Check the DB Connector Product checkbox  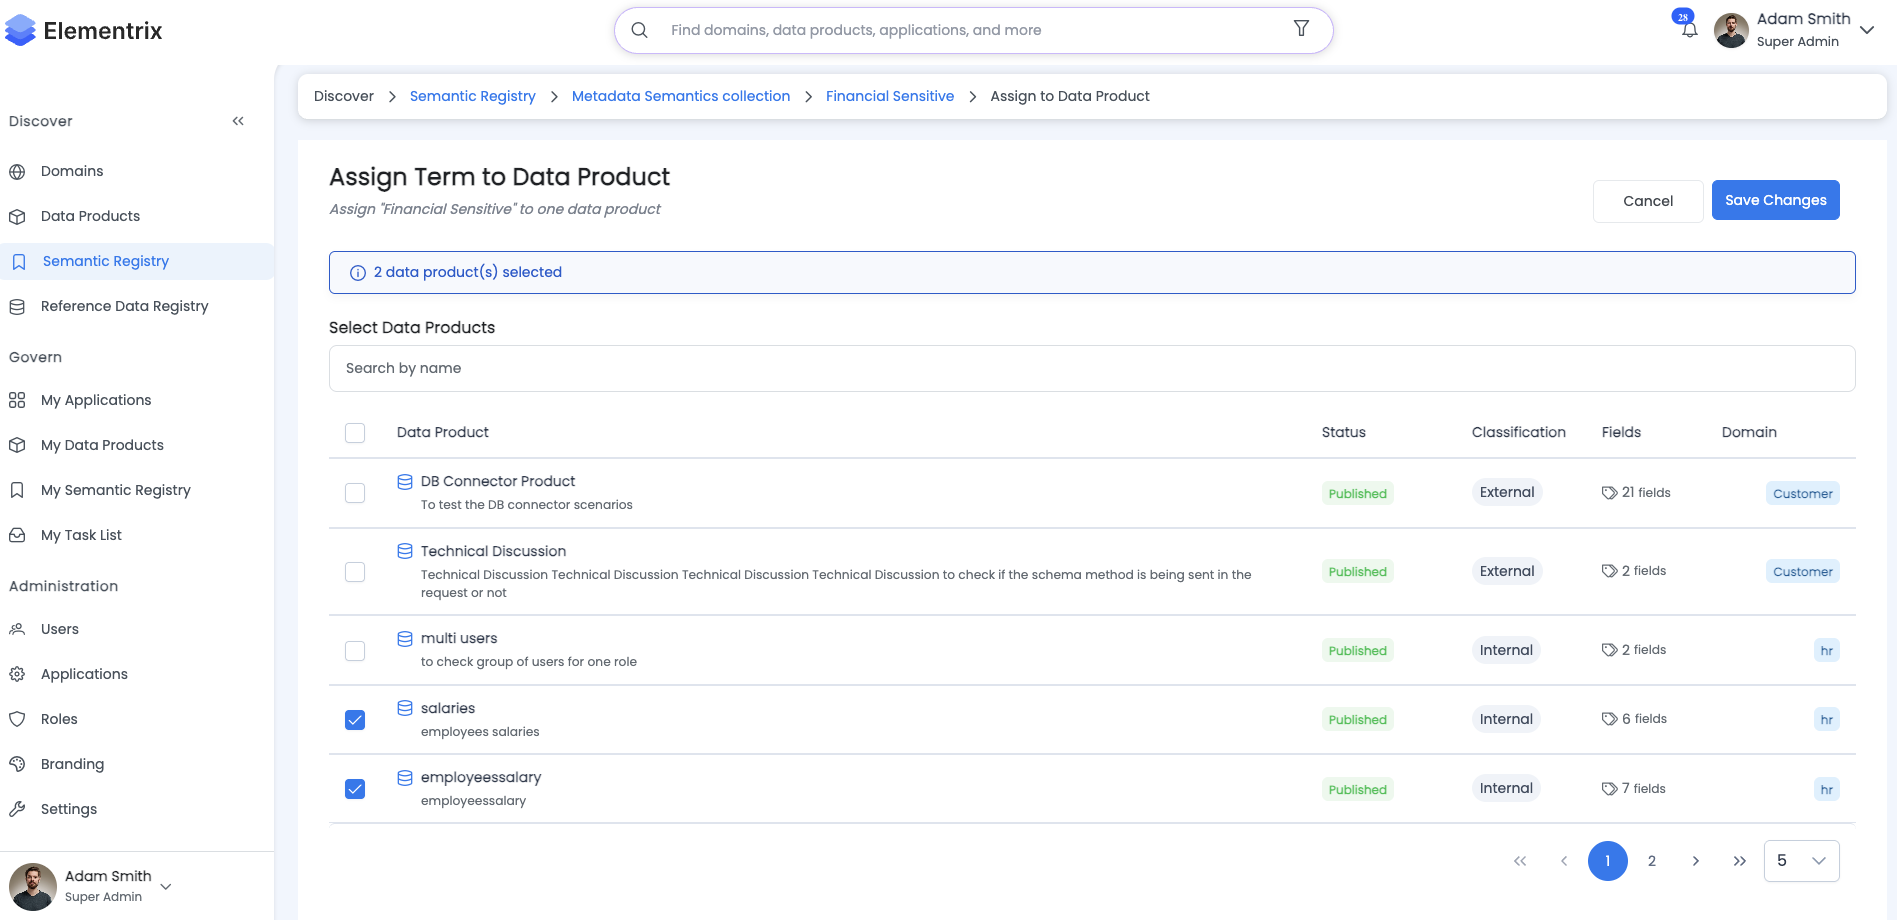pyautogui.click(x=355, y=493)
